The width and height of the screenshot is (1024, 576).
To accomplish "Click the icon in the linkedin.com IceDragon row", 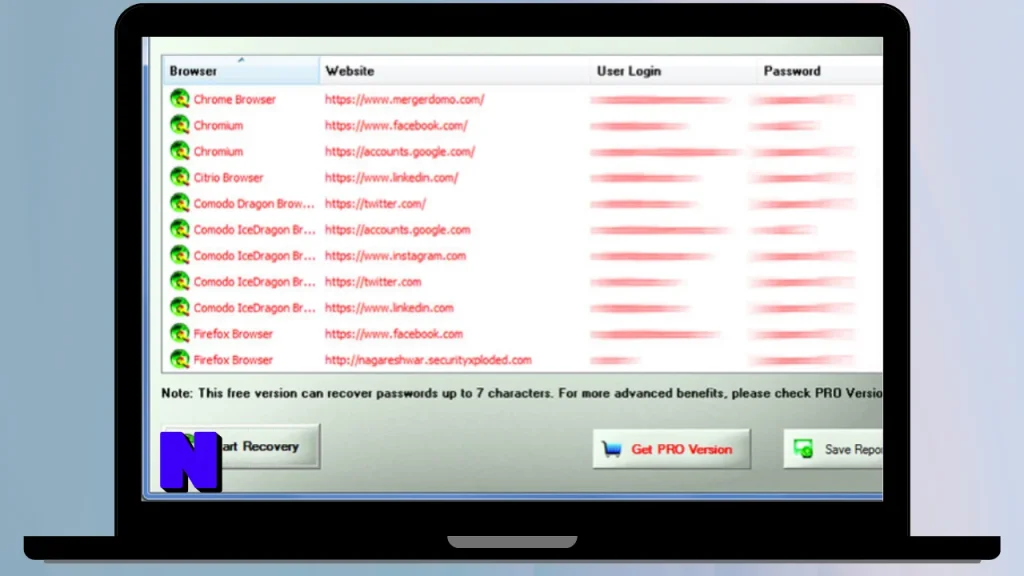I will 180,308.
